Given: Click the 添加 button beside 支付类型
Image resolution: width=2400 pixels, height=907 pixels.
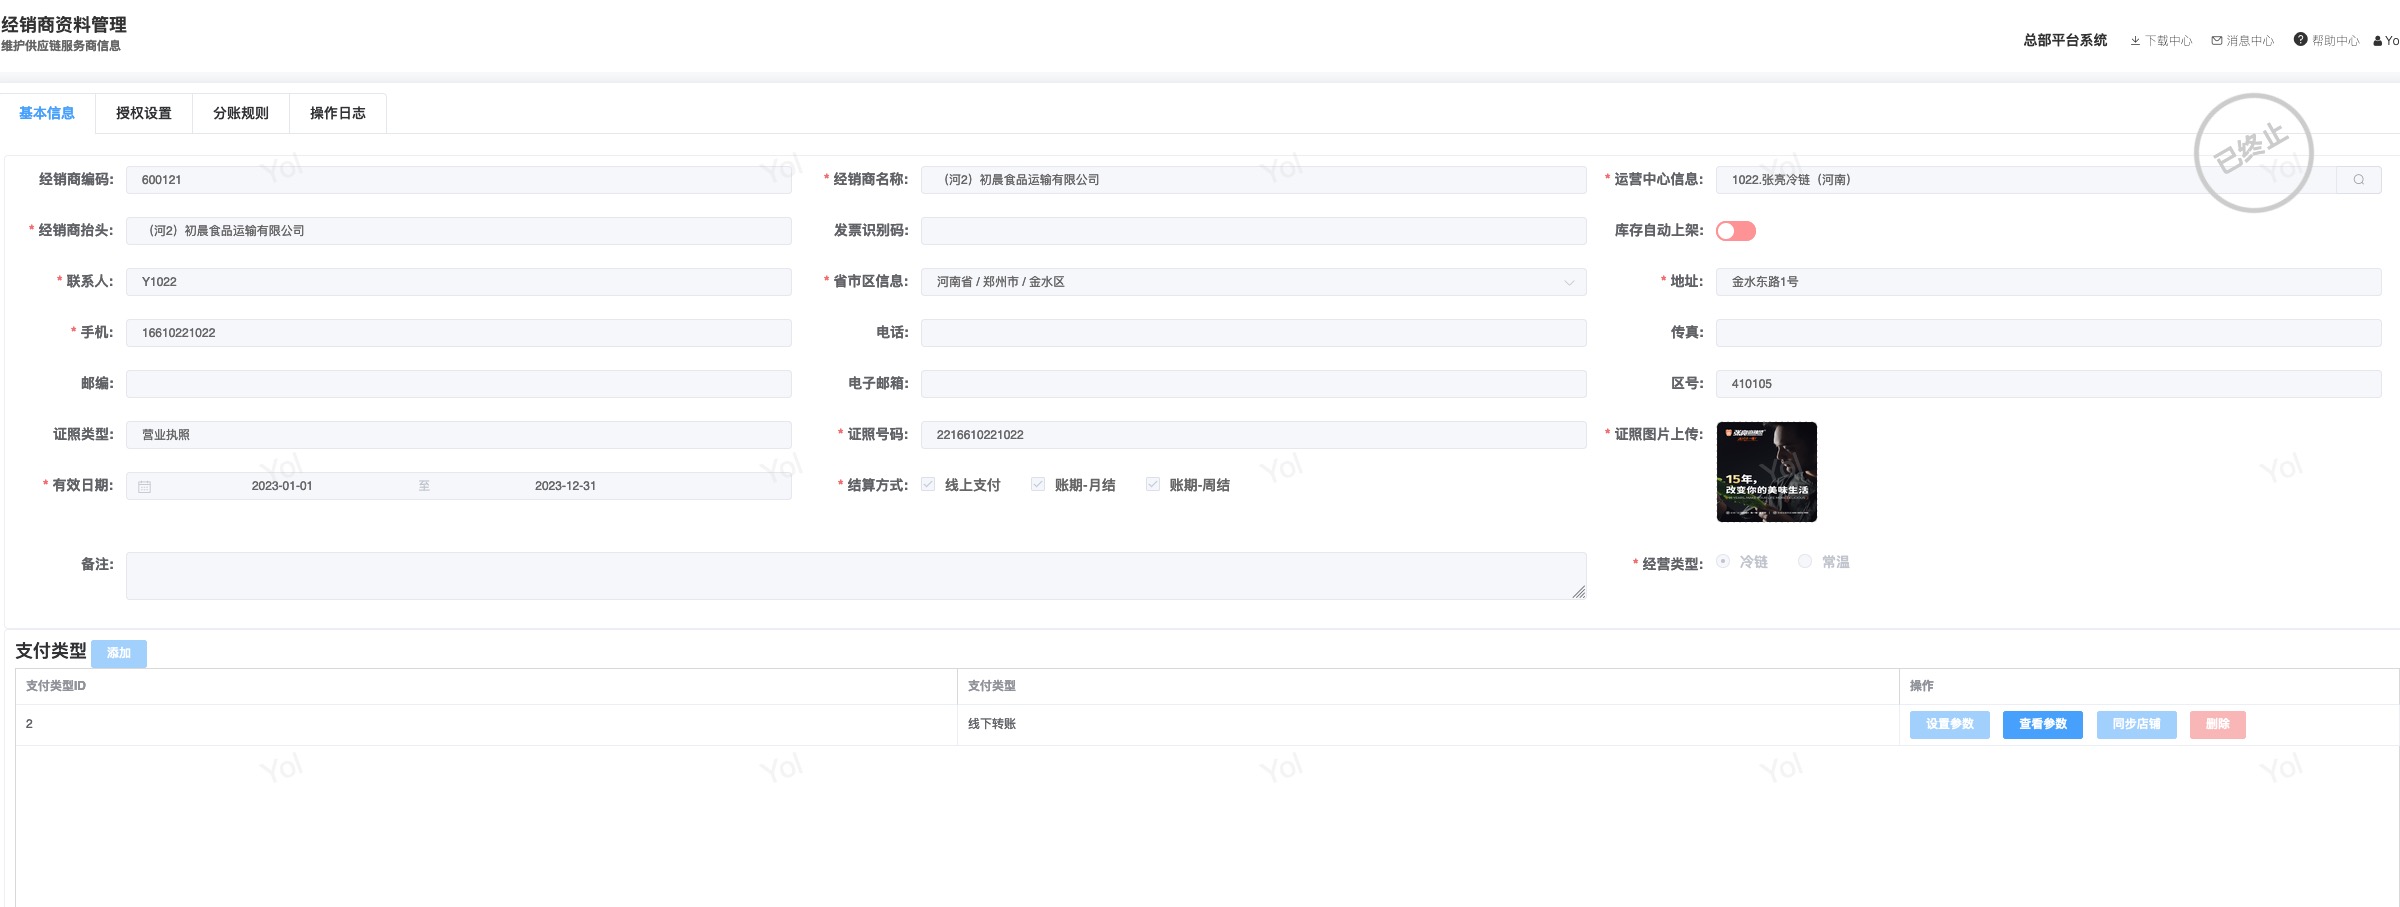Looking at the screenshot, I should point(119,653).
